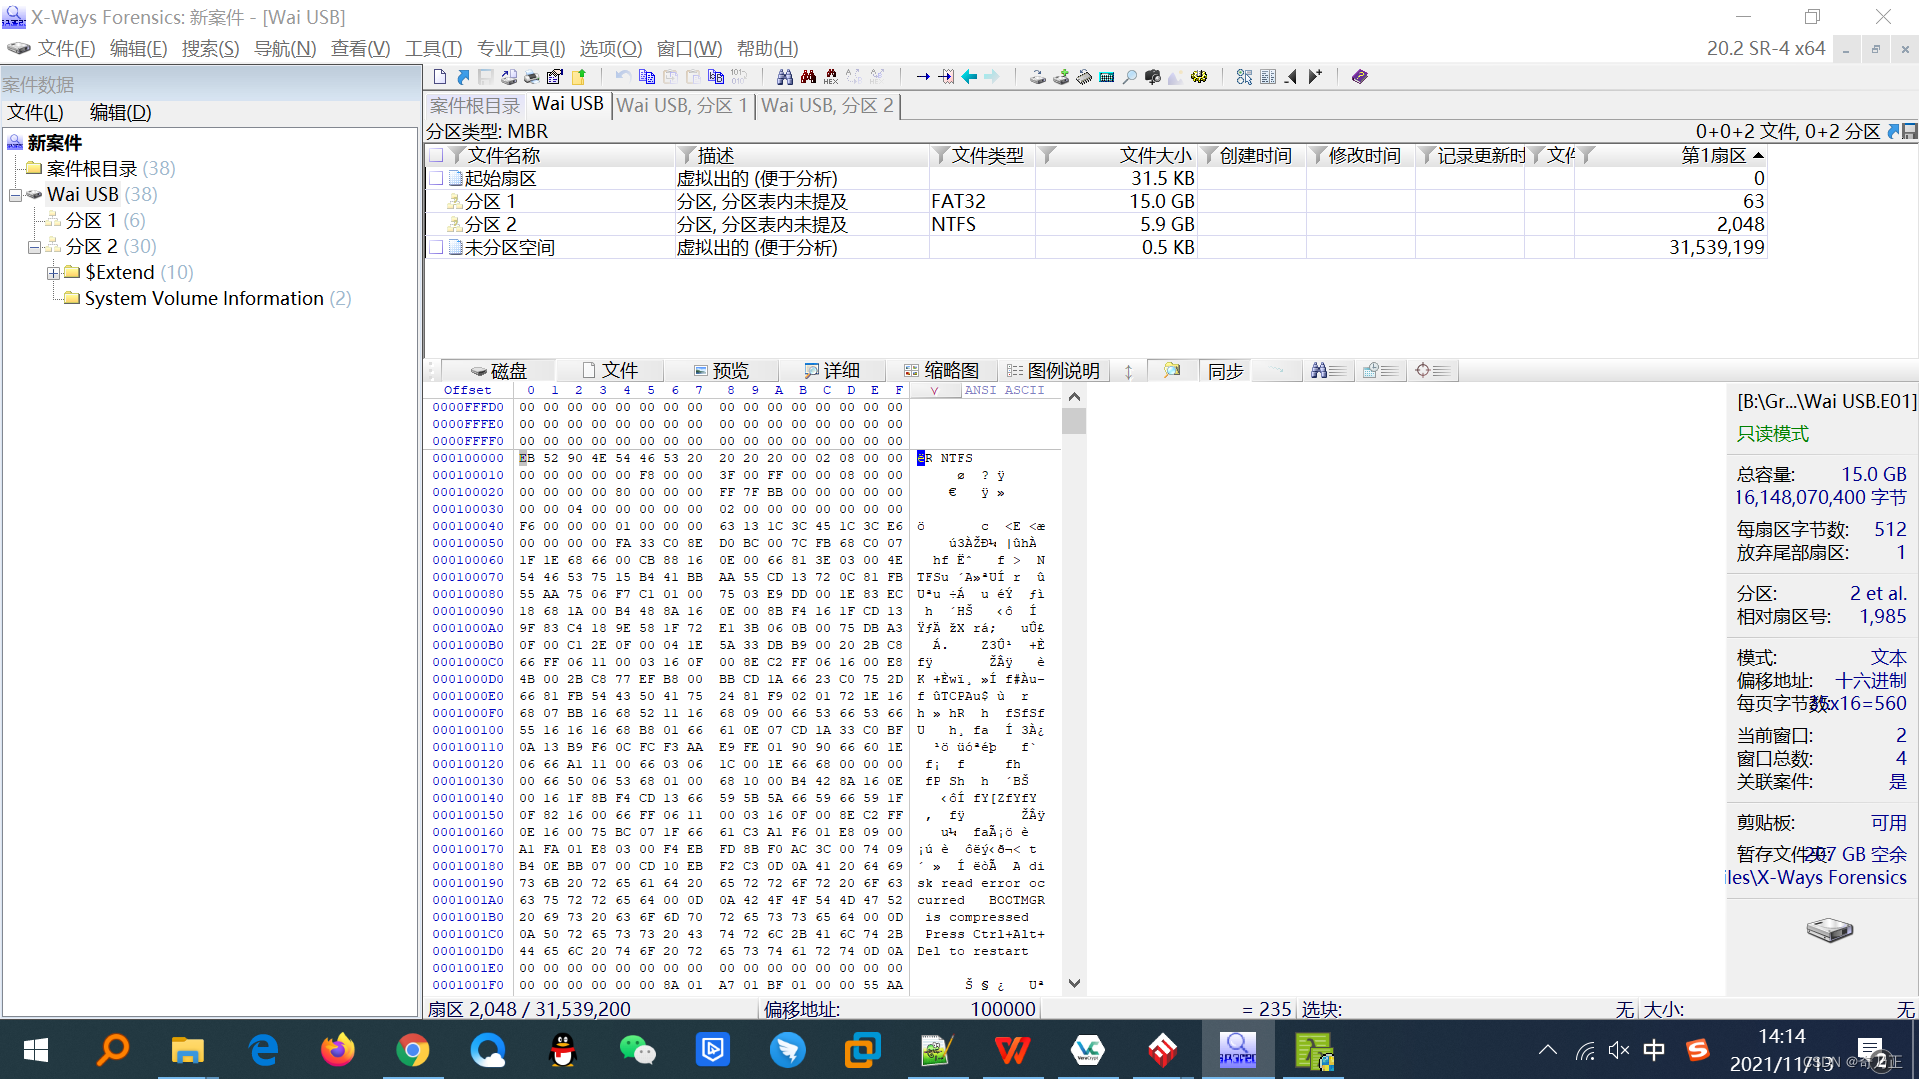Switch to Wai USB, 分区 1 tab
Screen dimensions: 1919x1079
682,105
